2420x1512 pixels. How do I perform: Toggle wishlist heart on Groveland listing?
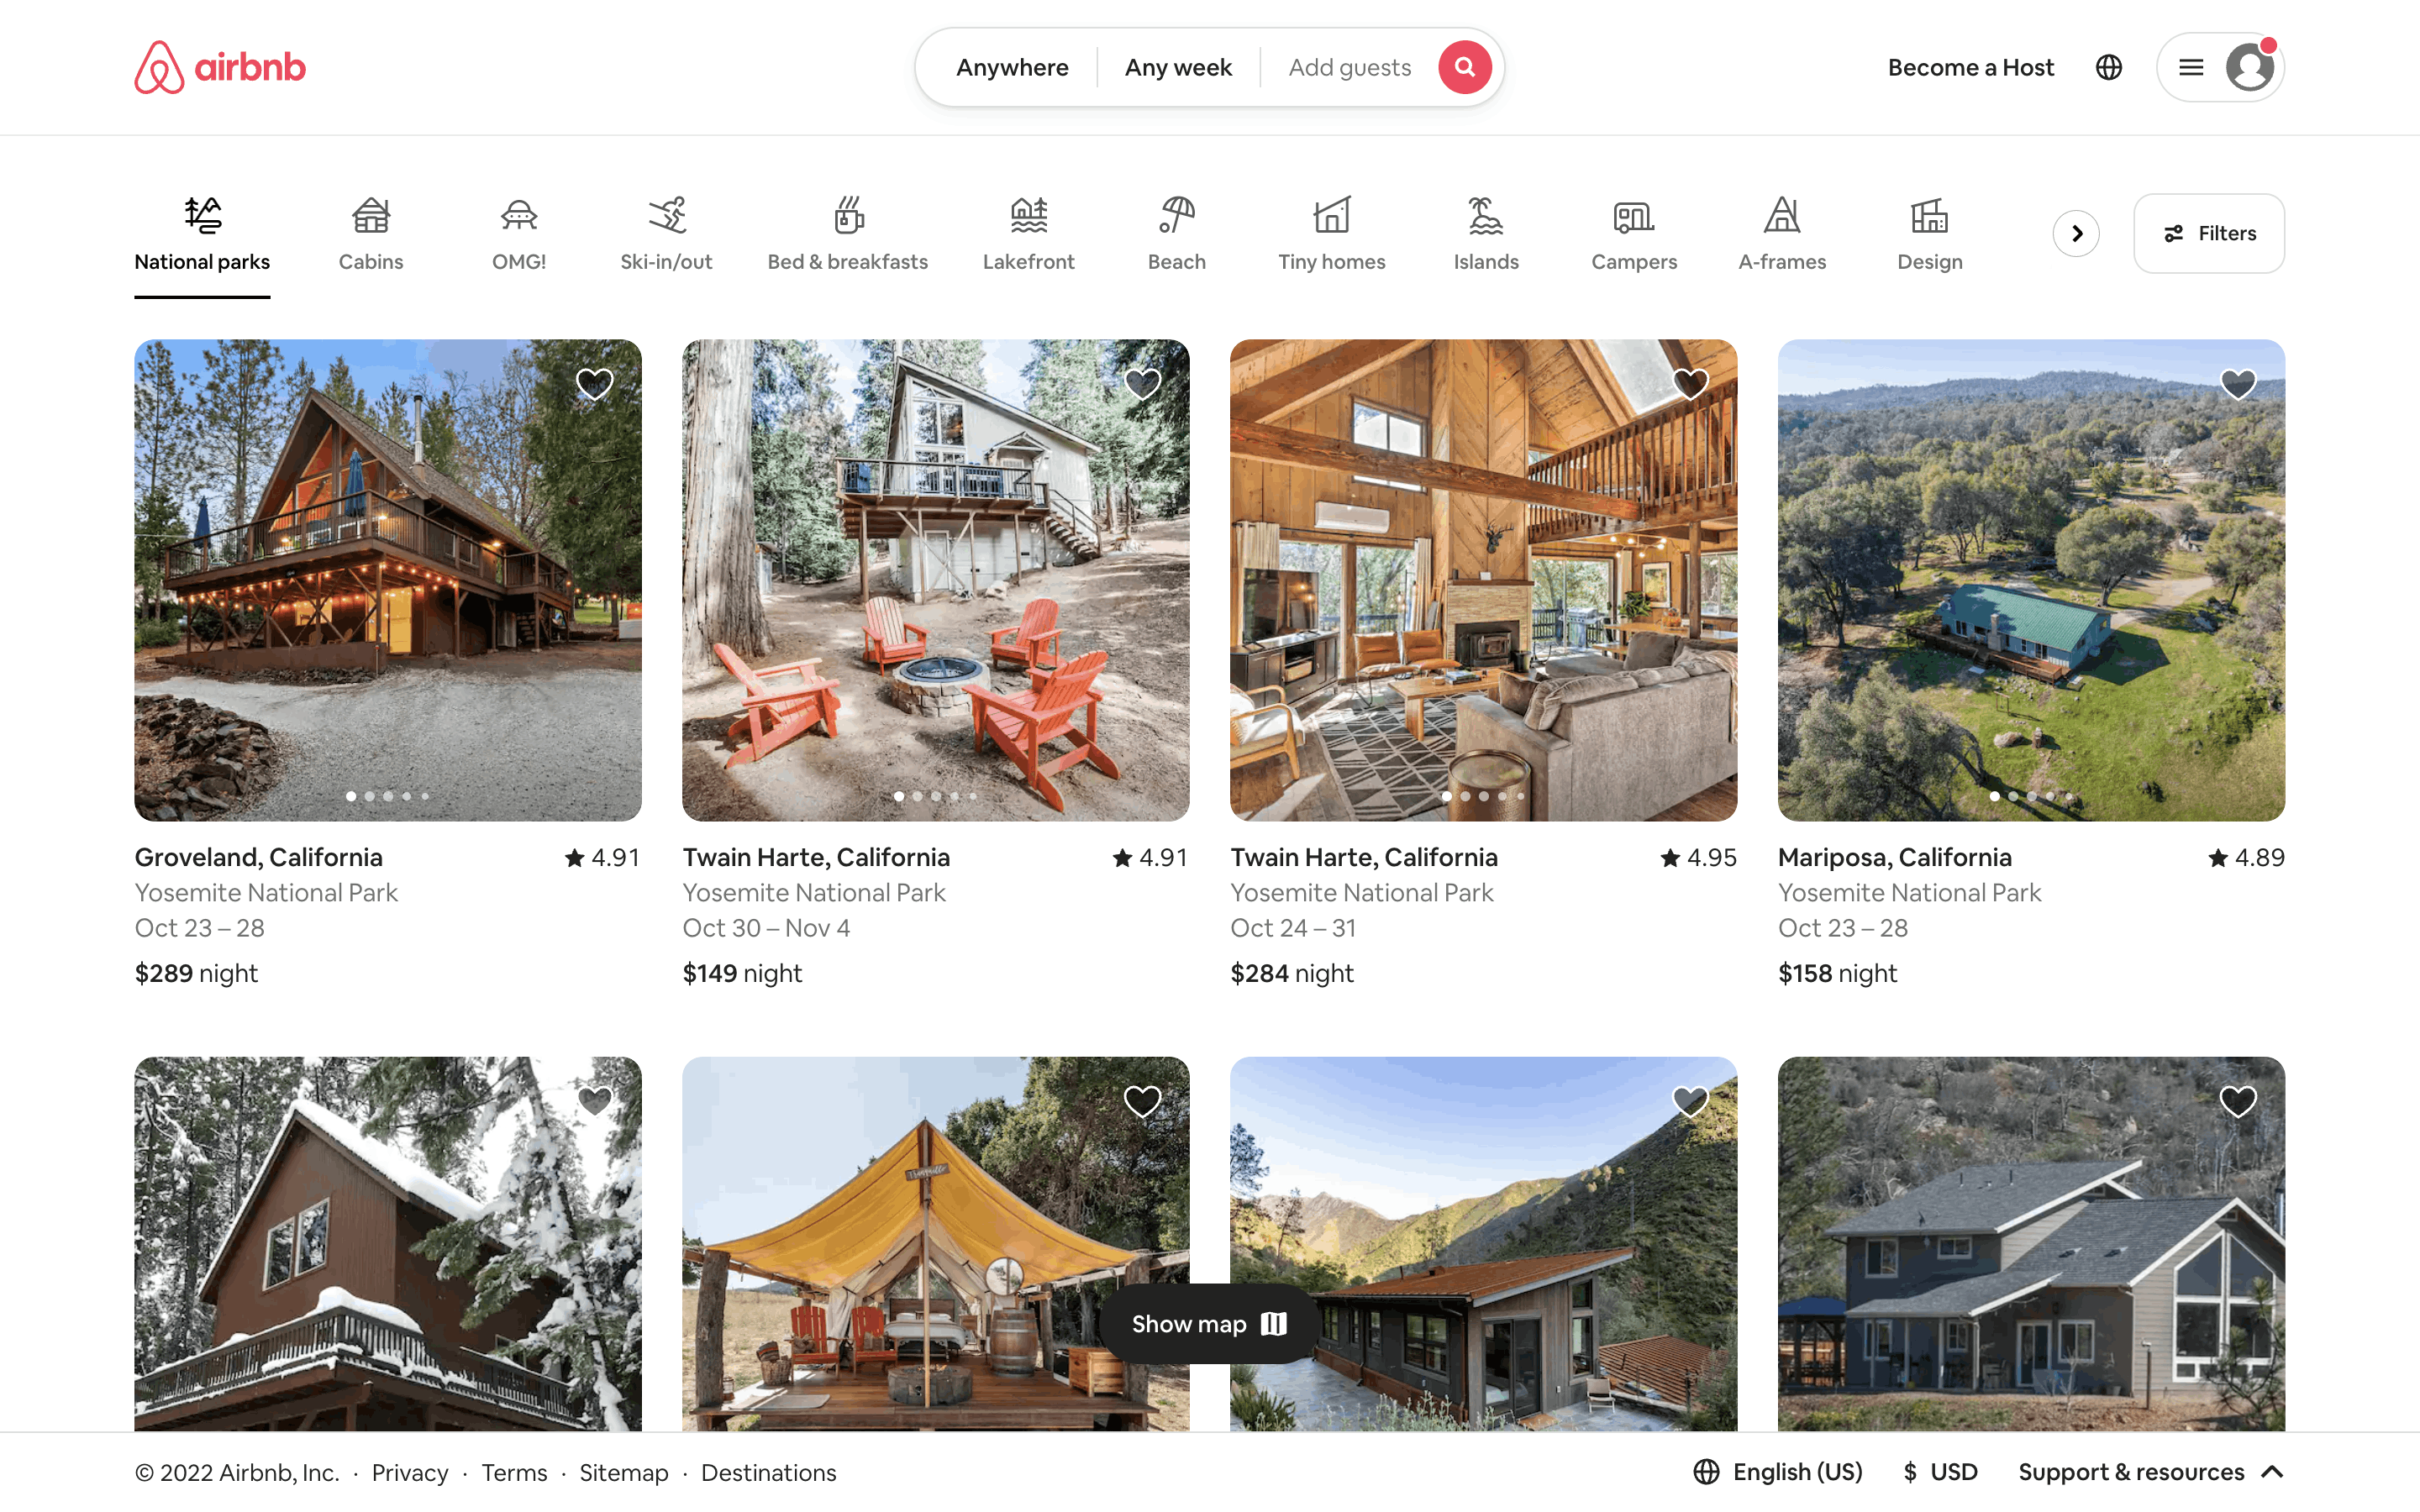pyautogui.click(x=594, y=383)
